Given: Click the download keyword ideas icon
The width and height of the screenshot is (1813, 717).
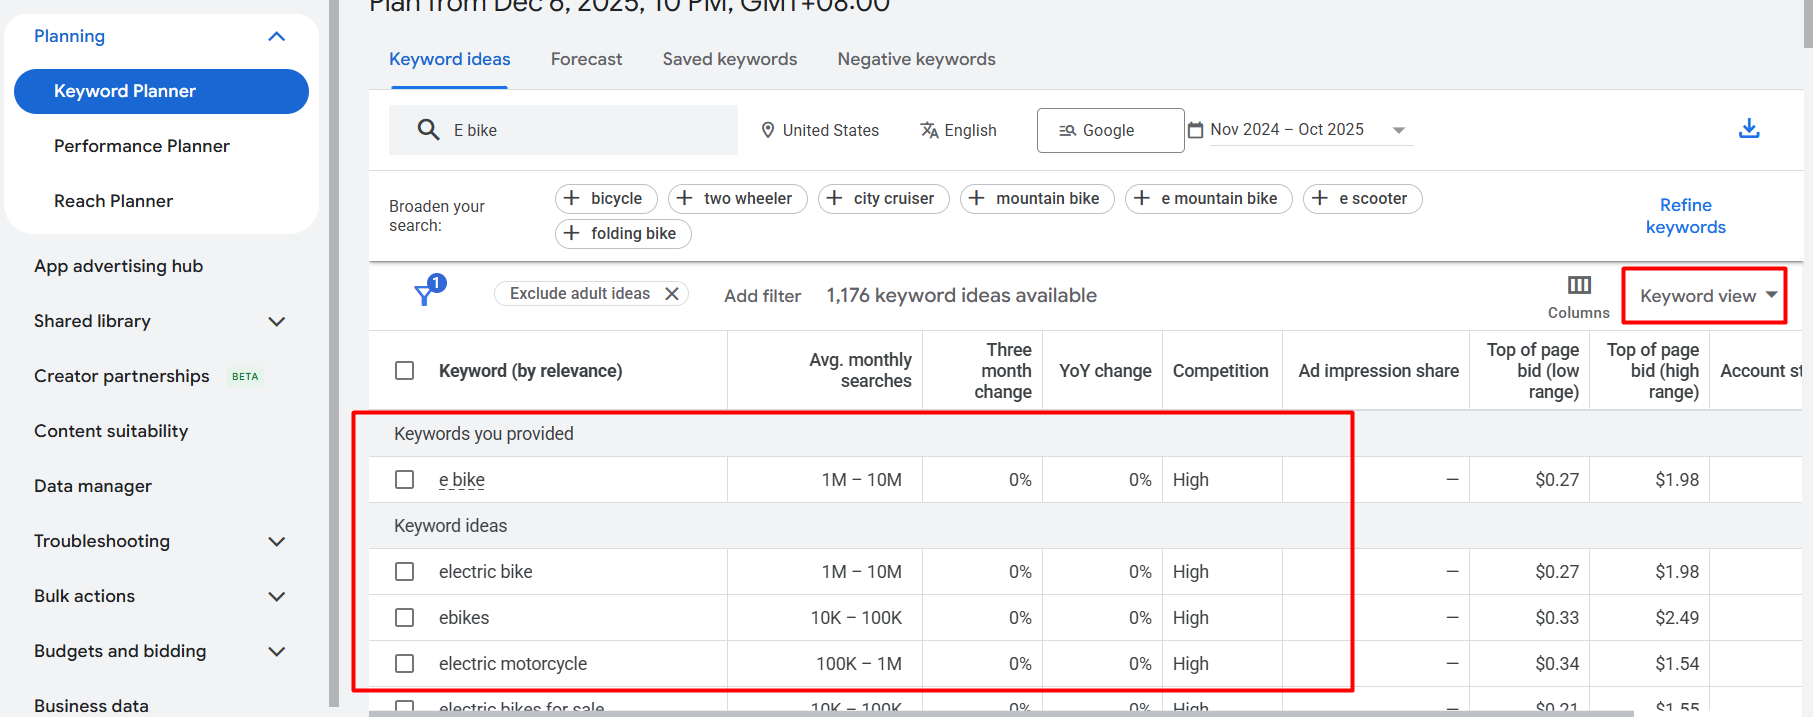Looking at the screenshot, I should 1748,129.
